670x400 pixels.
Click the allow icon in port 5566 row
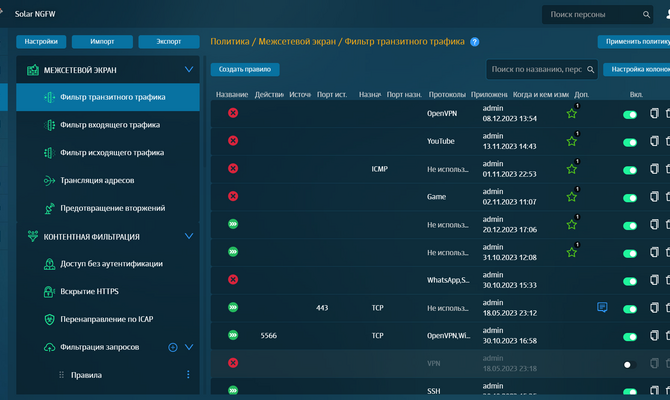[x=233, y=335]
